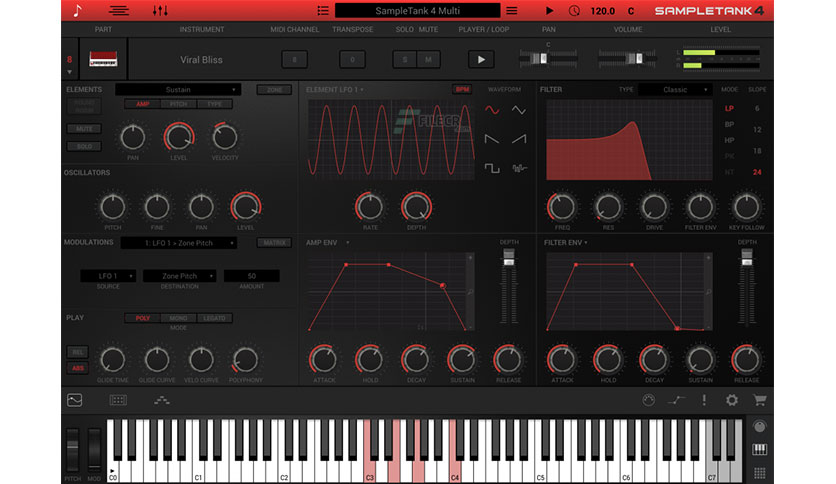
Task: Open settings gear icon
Action: (x=732, y=400)
